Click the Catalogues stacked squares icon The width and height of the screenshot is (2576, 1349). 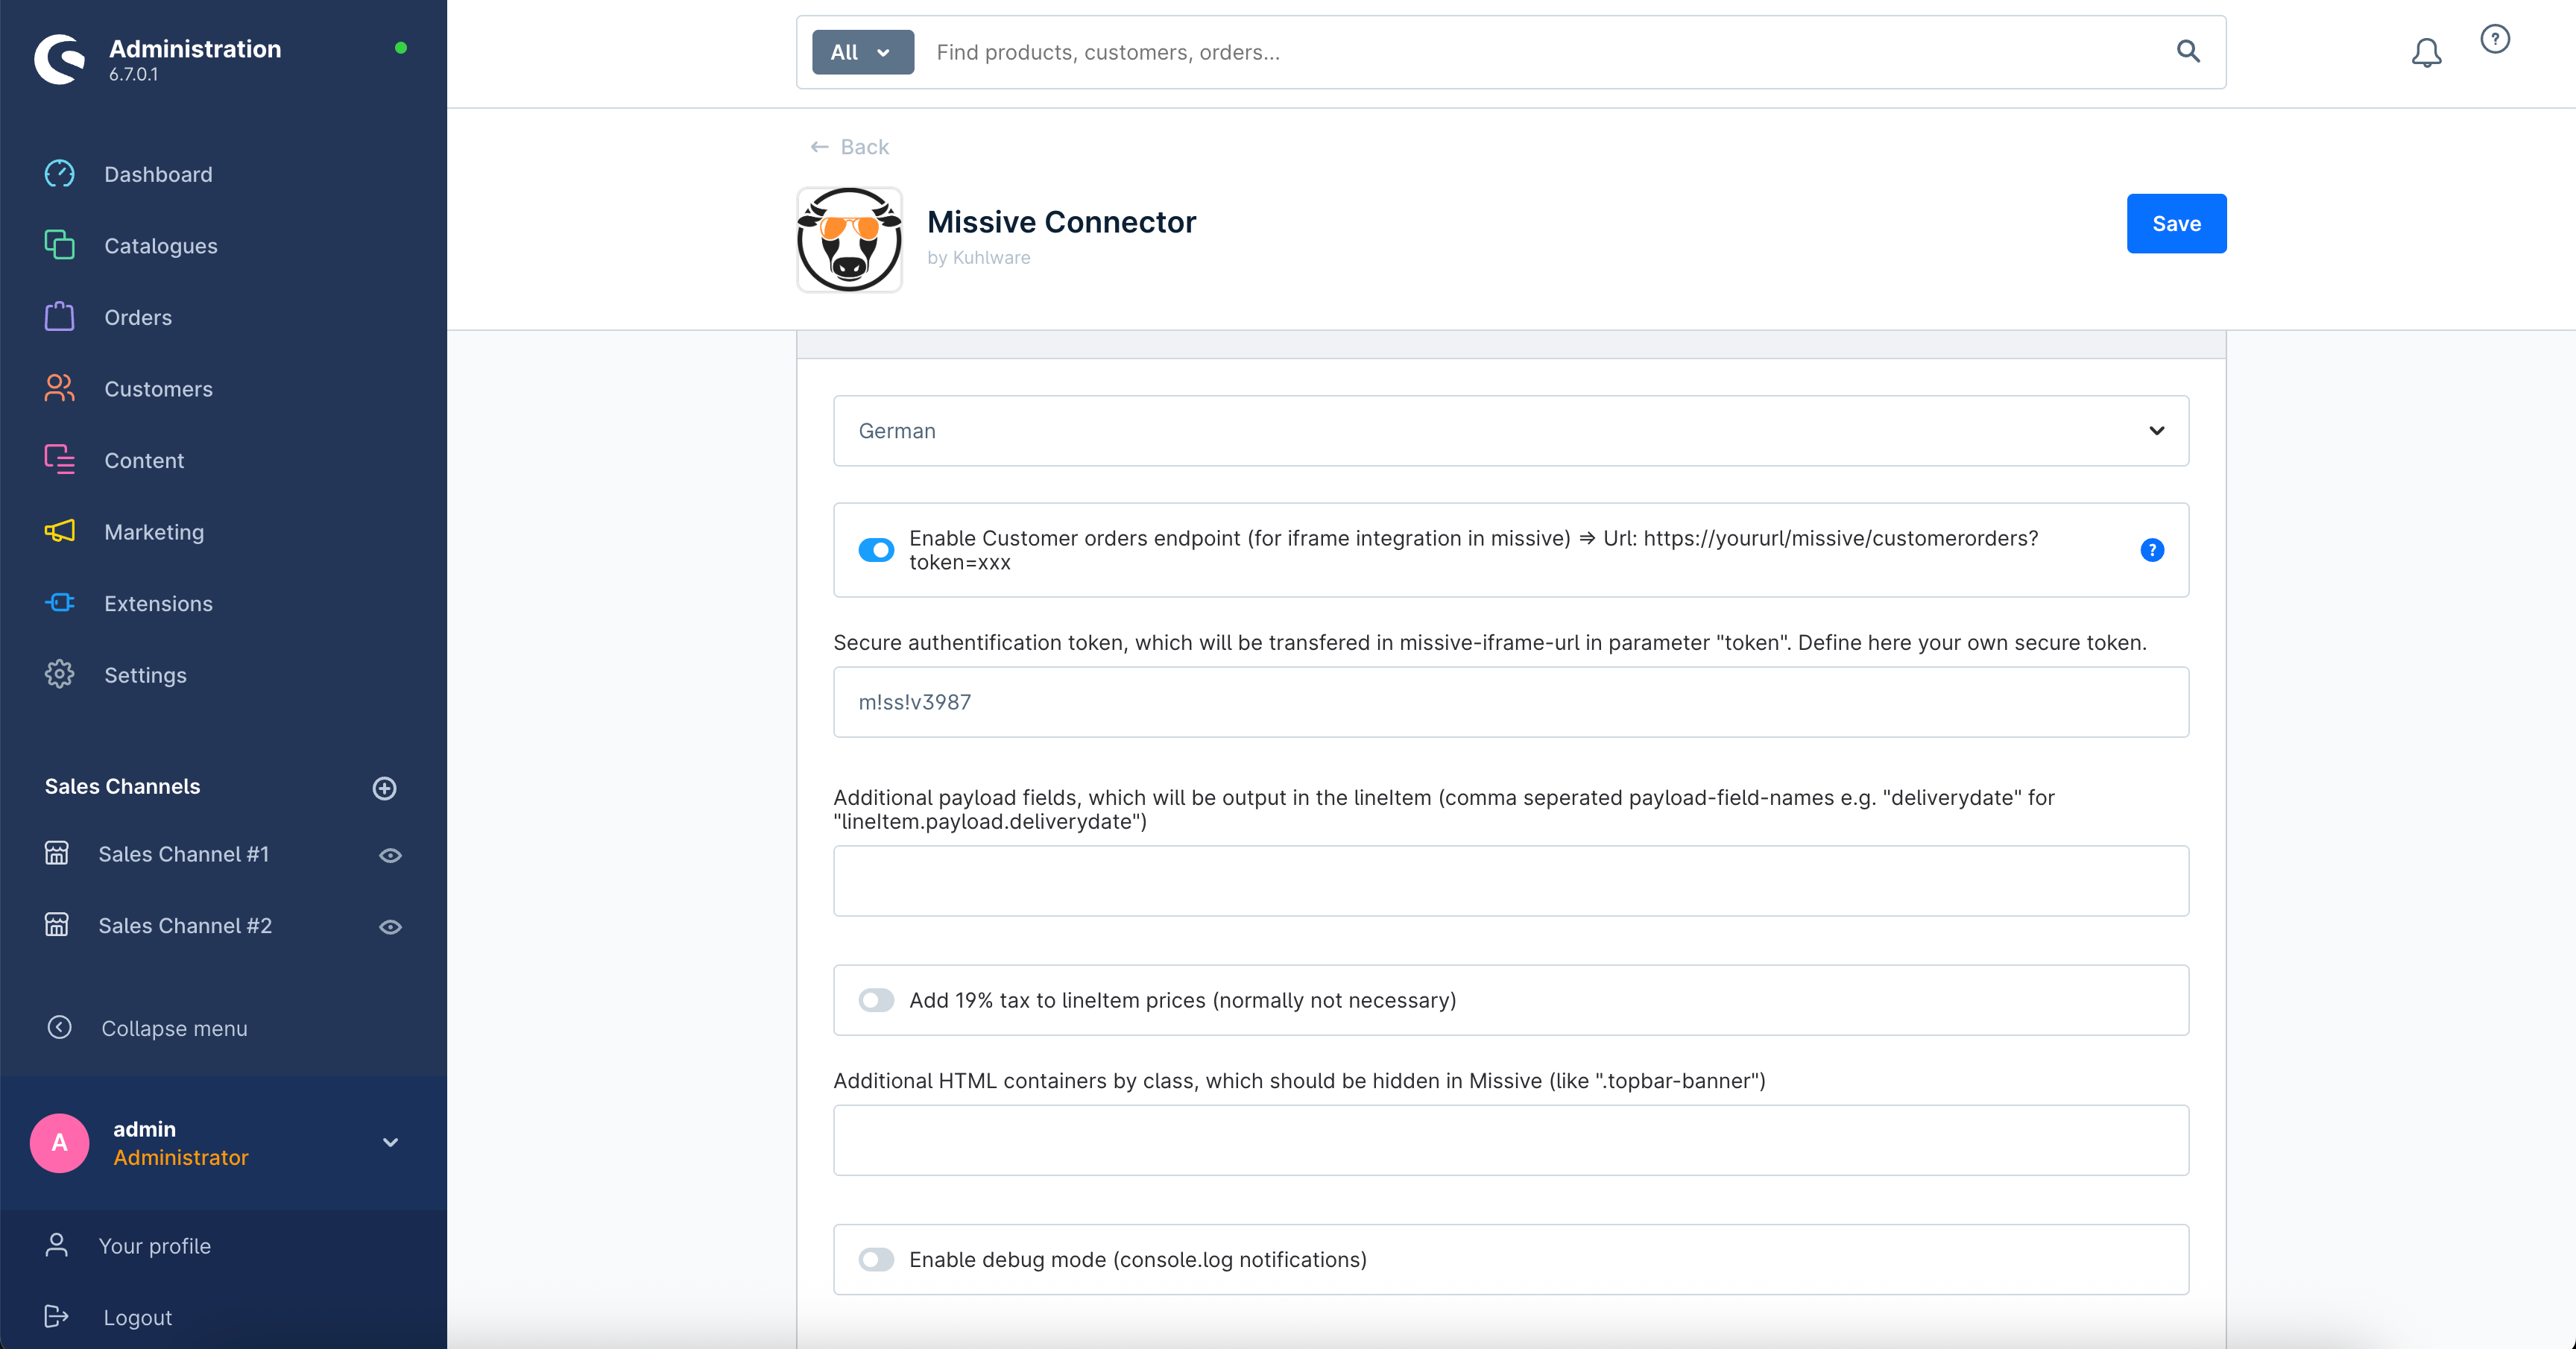pyautogui.click(x=59, y=245)
